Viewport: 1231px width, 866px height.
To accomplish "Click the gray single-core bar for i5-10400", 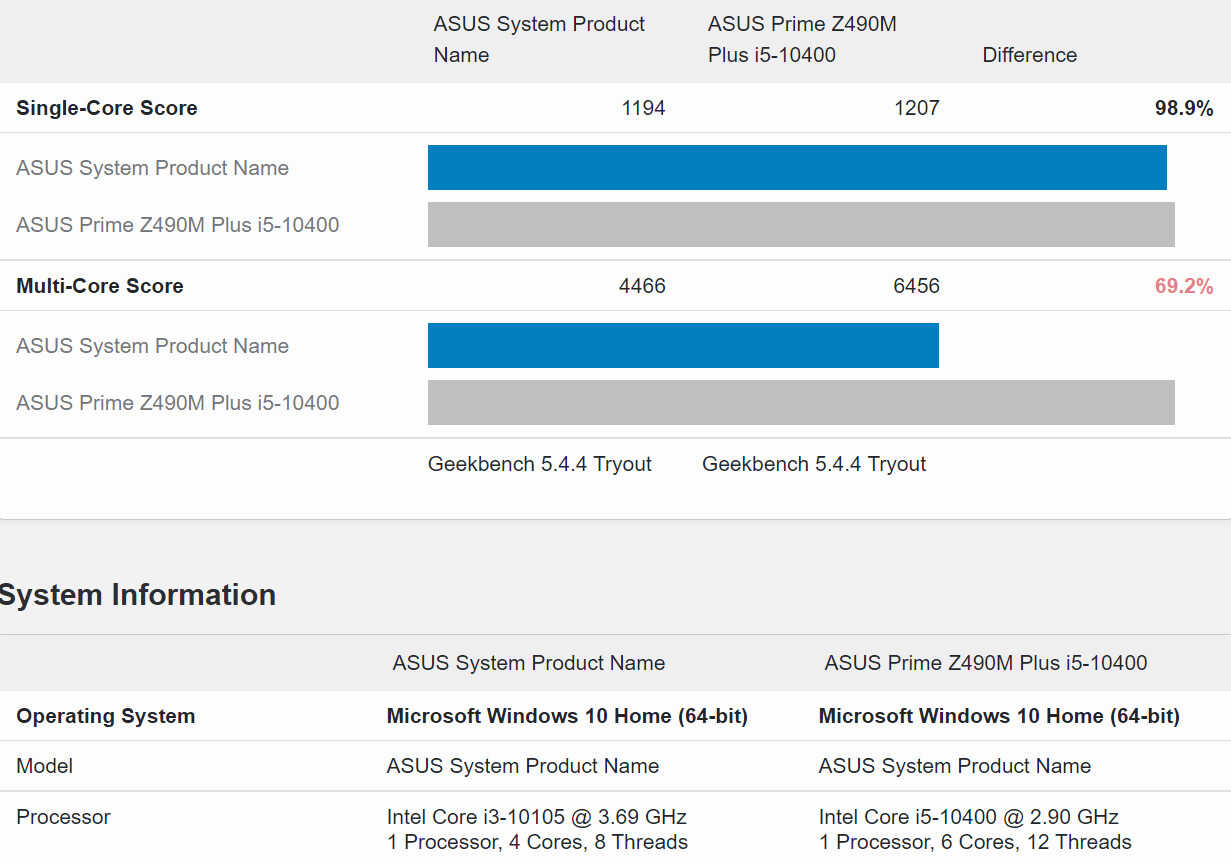I will pyautogui.click(x=801, y=224).
